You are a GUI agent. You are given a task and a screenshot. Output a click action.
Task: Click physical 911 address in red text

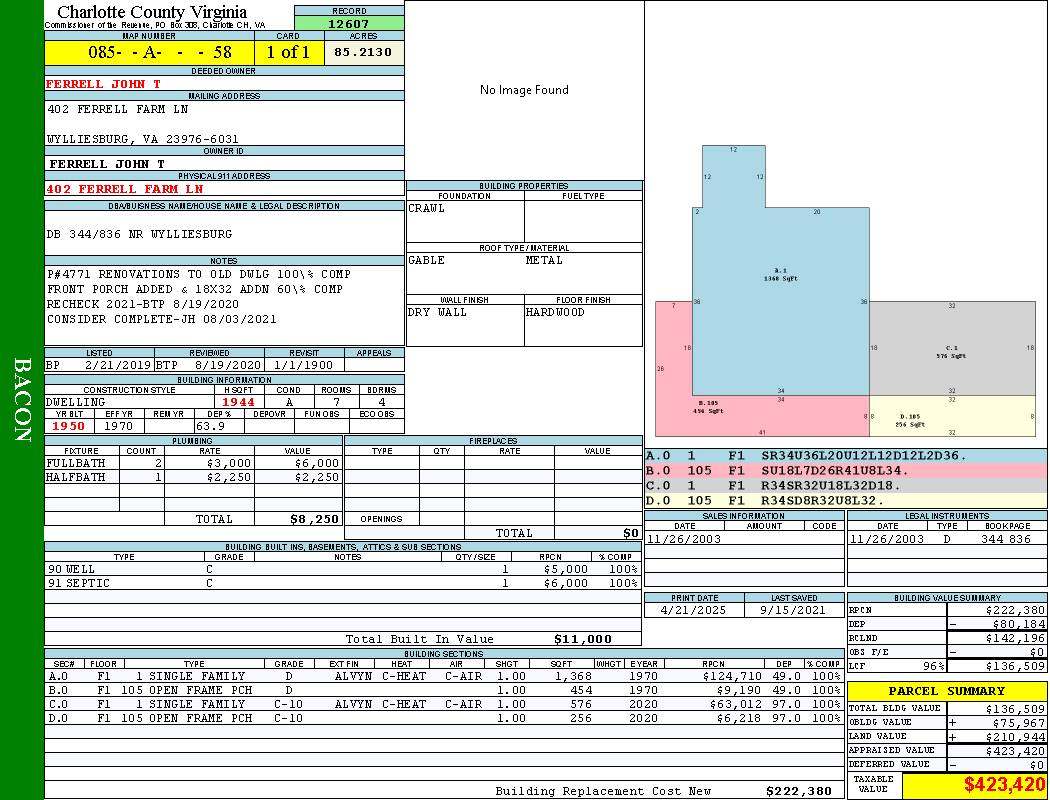tap(124, 189)
